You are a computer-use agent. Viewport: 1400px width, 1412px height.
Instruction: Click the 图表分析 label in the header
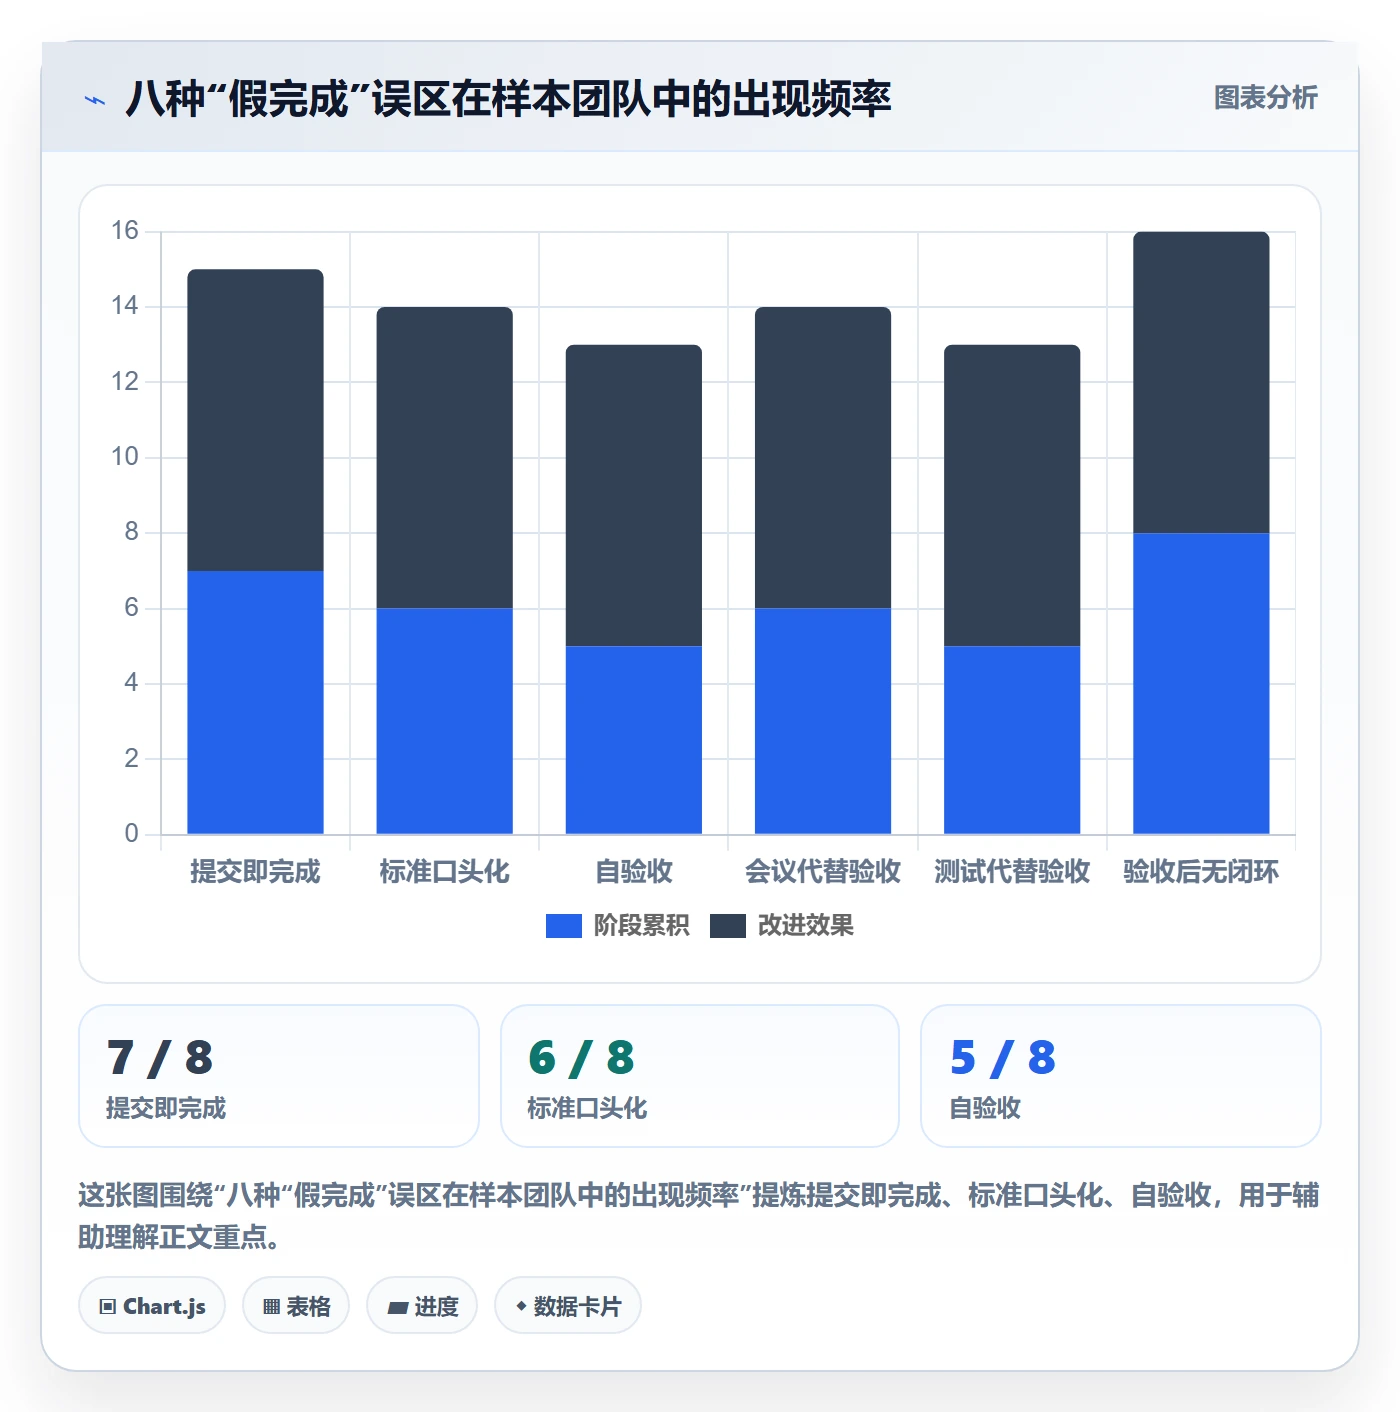(1265, 98)
